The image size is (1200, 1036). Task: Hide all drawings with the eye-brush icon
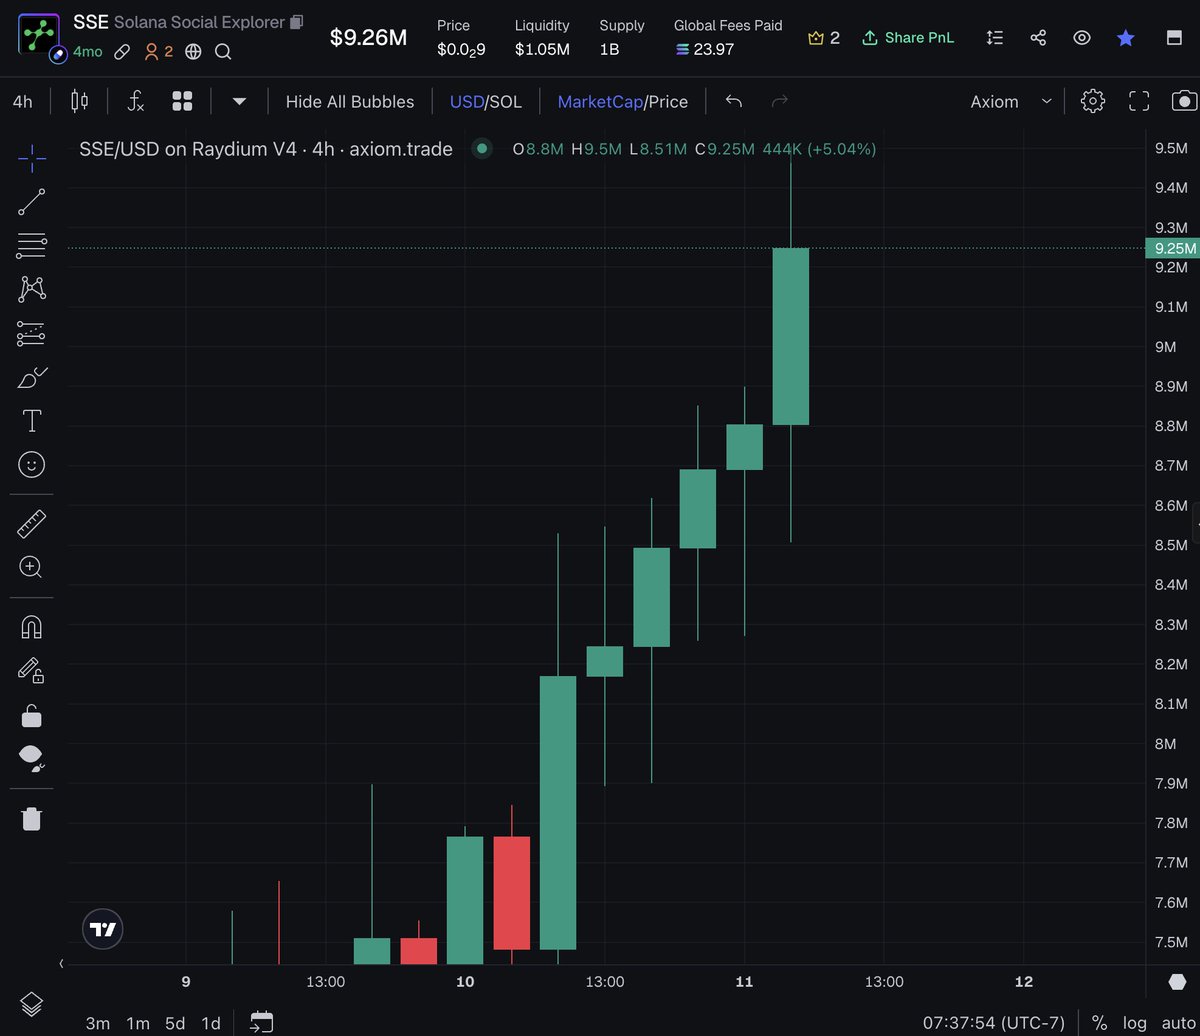pyautogui.click(x=32, y=759)
